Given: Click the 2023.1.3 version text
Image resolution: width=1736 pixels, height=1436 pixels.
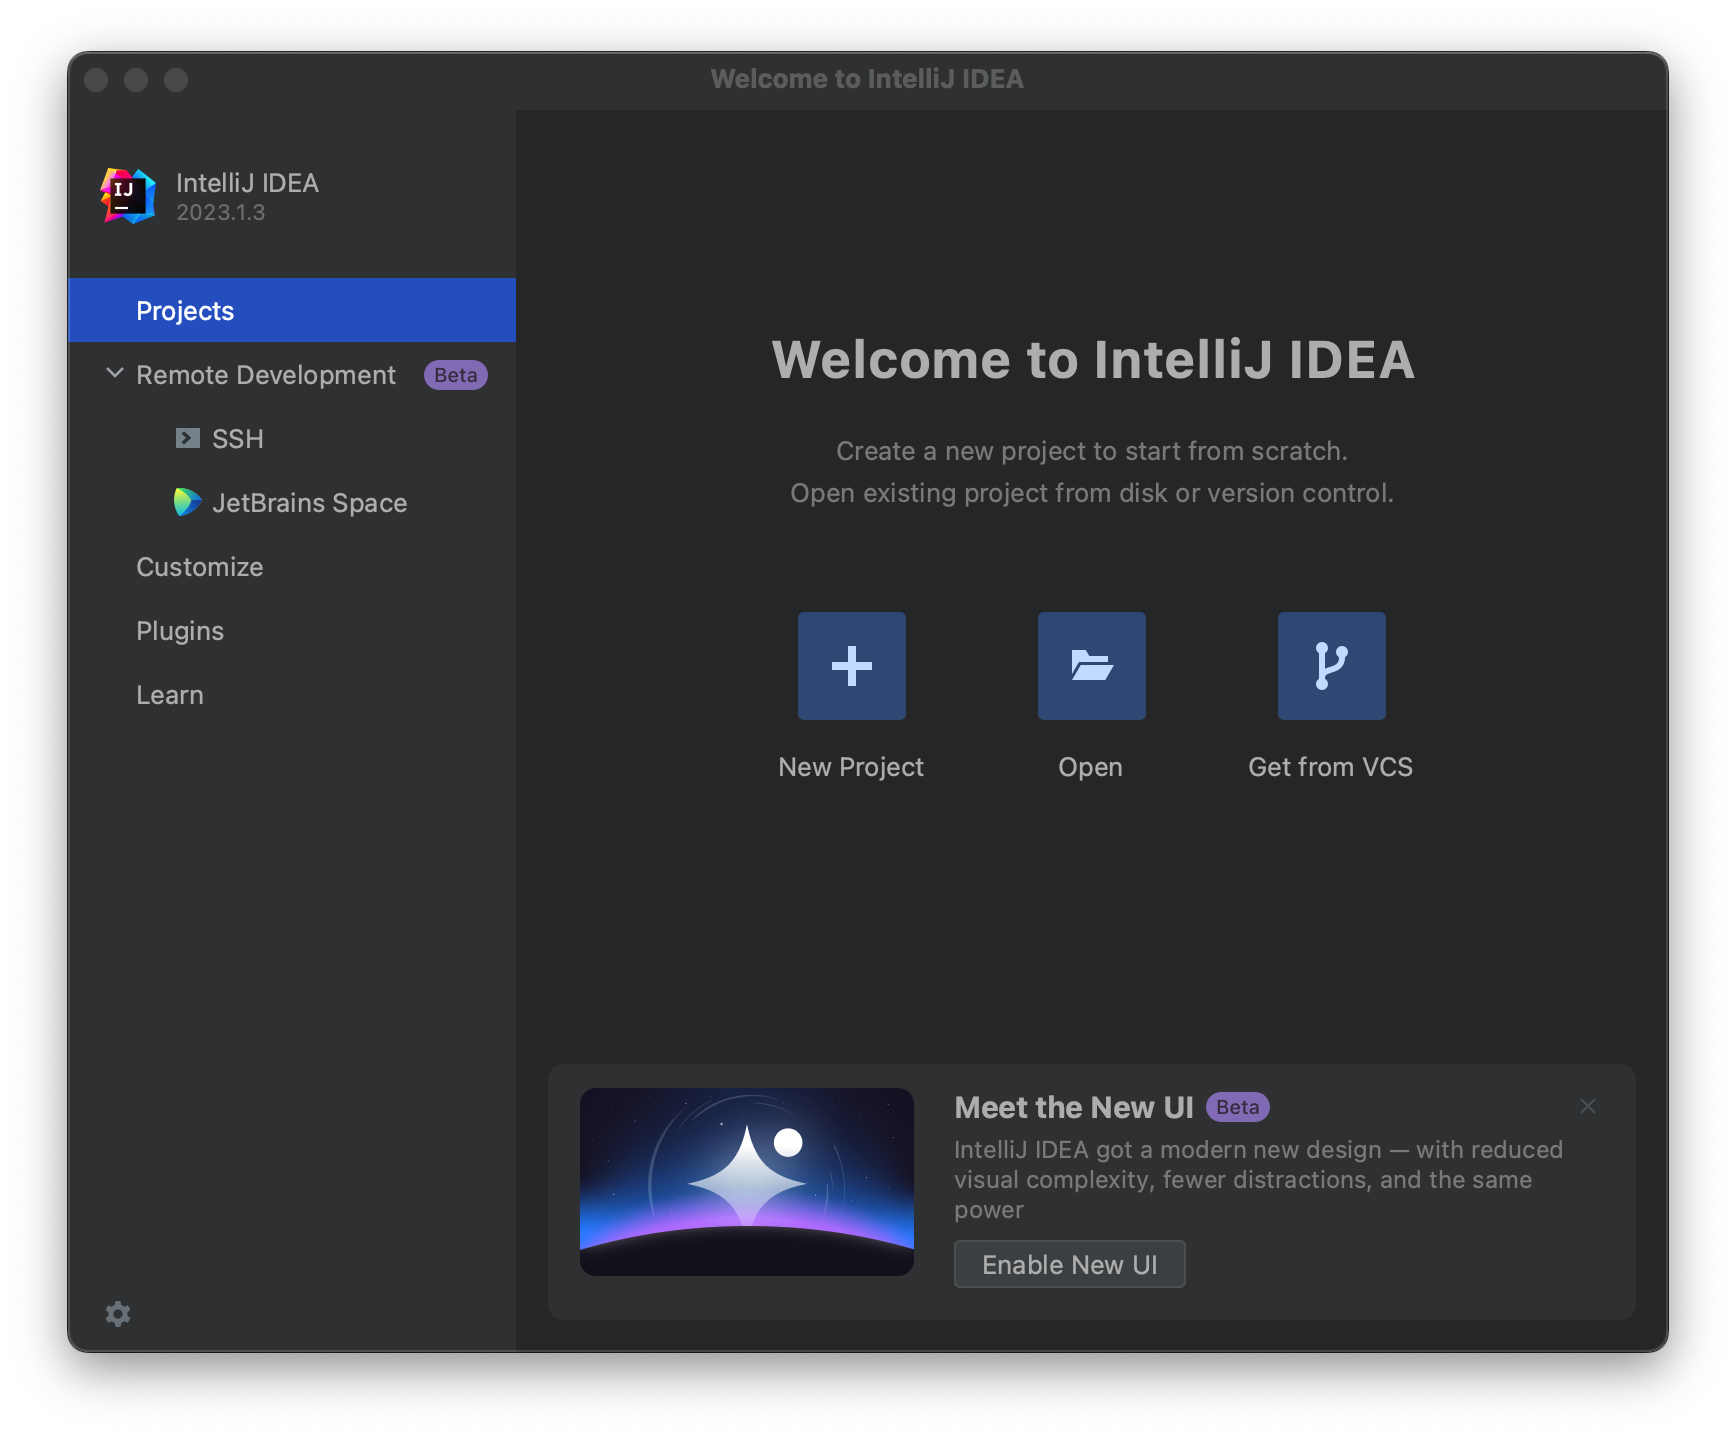Looking at the screenshot, I should click(x=221, y=213).
